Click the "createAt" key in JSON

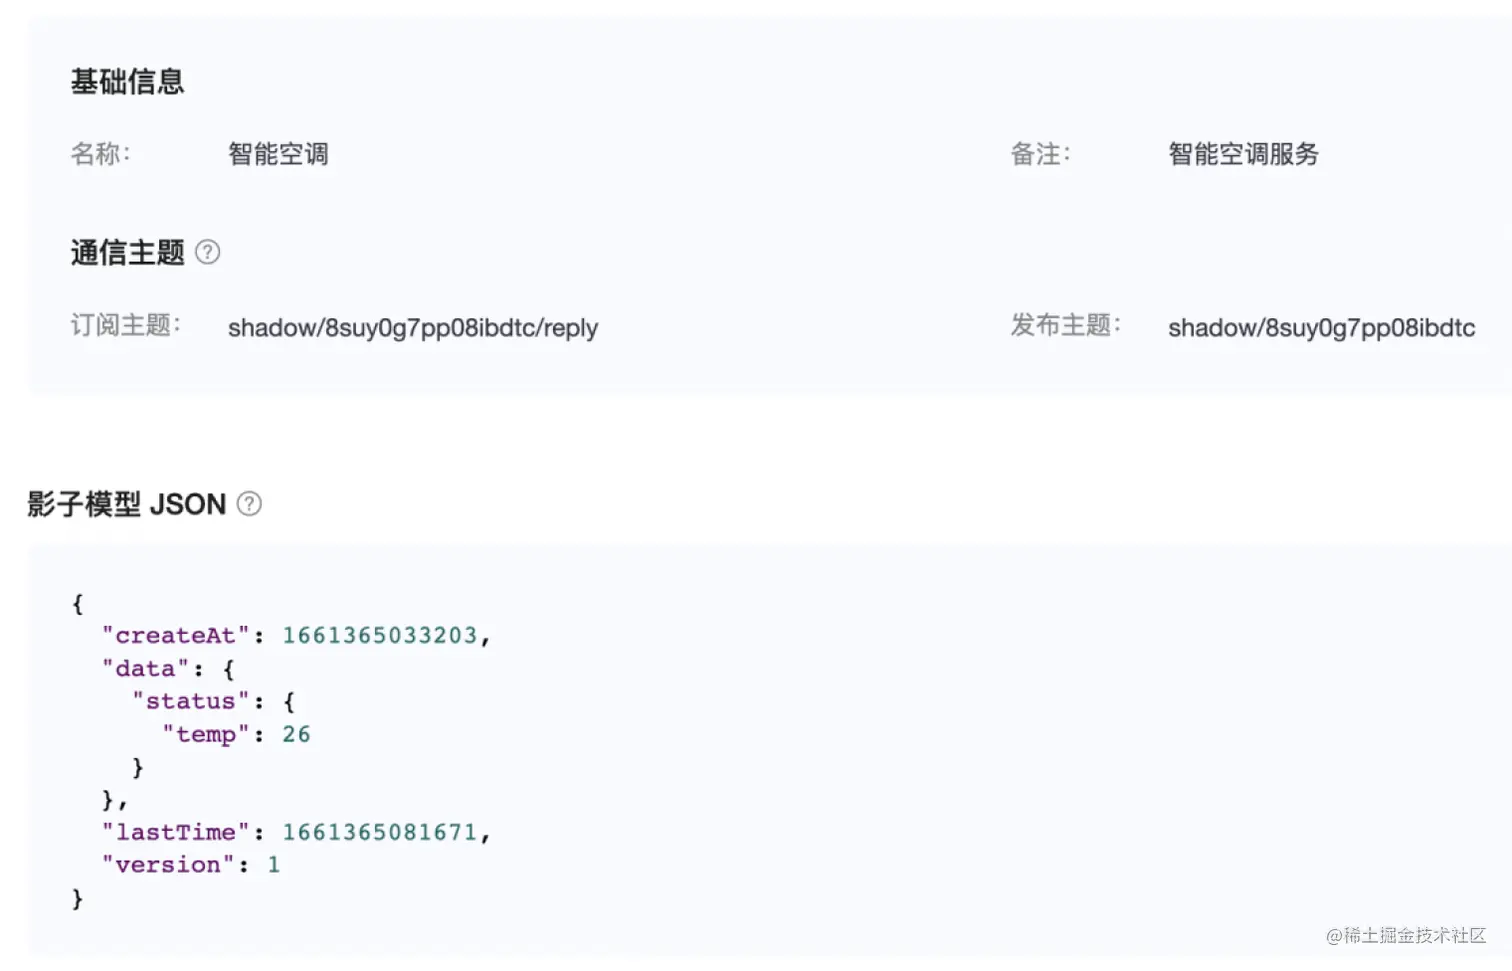coord(175,635)
